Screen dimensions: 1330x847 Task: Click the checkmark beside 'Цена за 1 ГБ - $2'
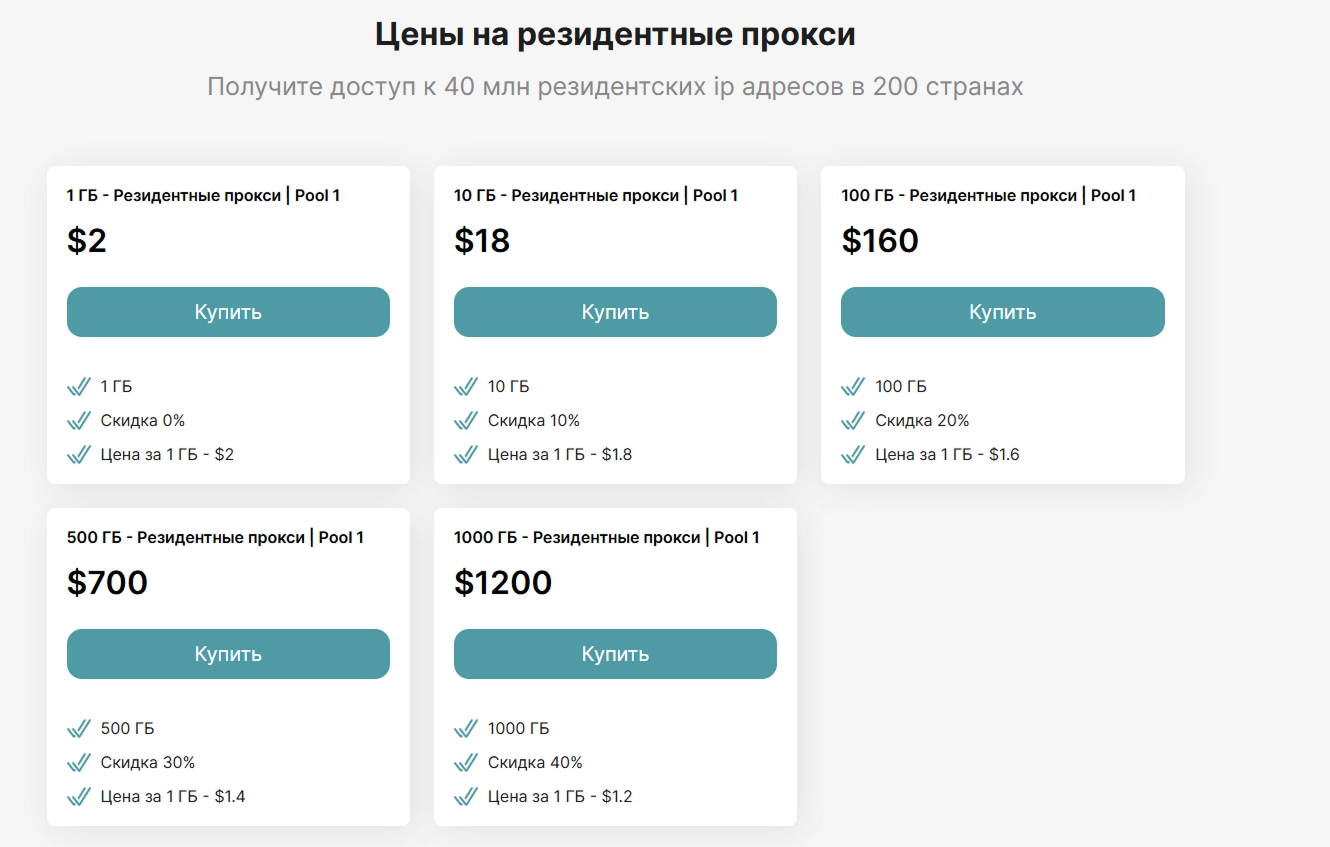point(79,454)
